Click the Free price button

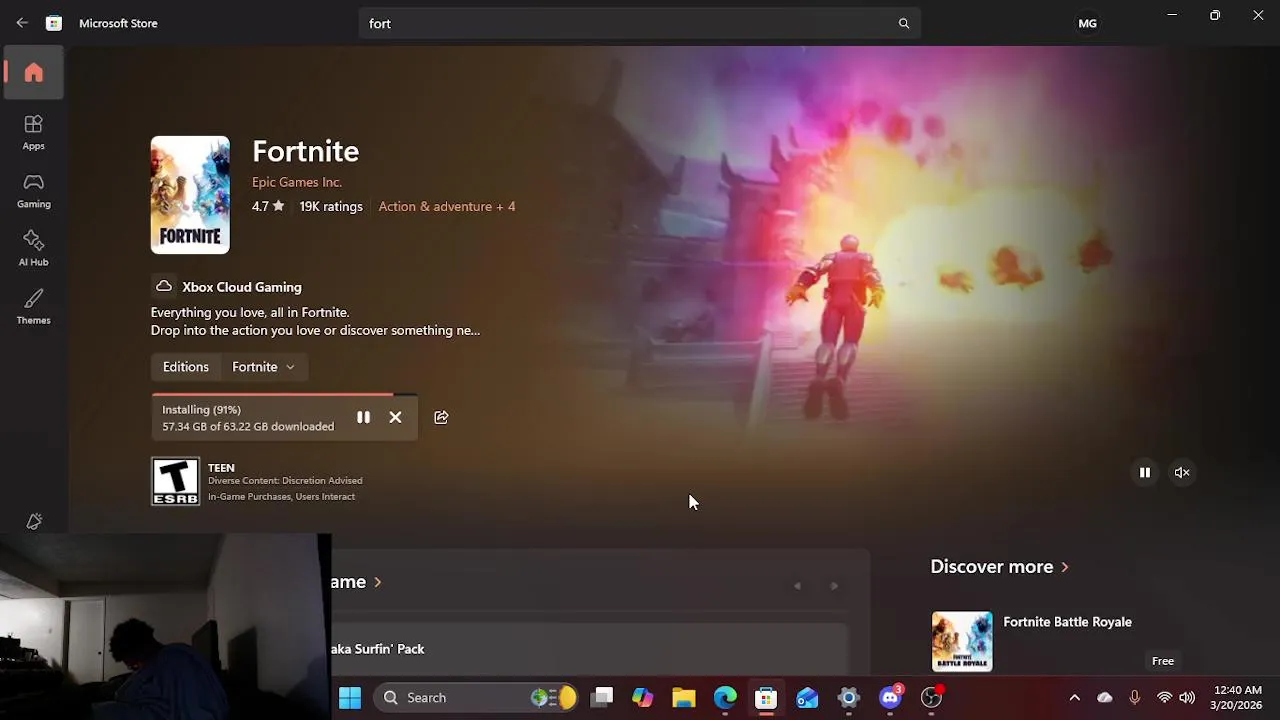coord(1163,661)
